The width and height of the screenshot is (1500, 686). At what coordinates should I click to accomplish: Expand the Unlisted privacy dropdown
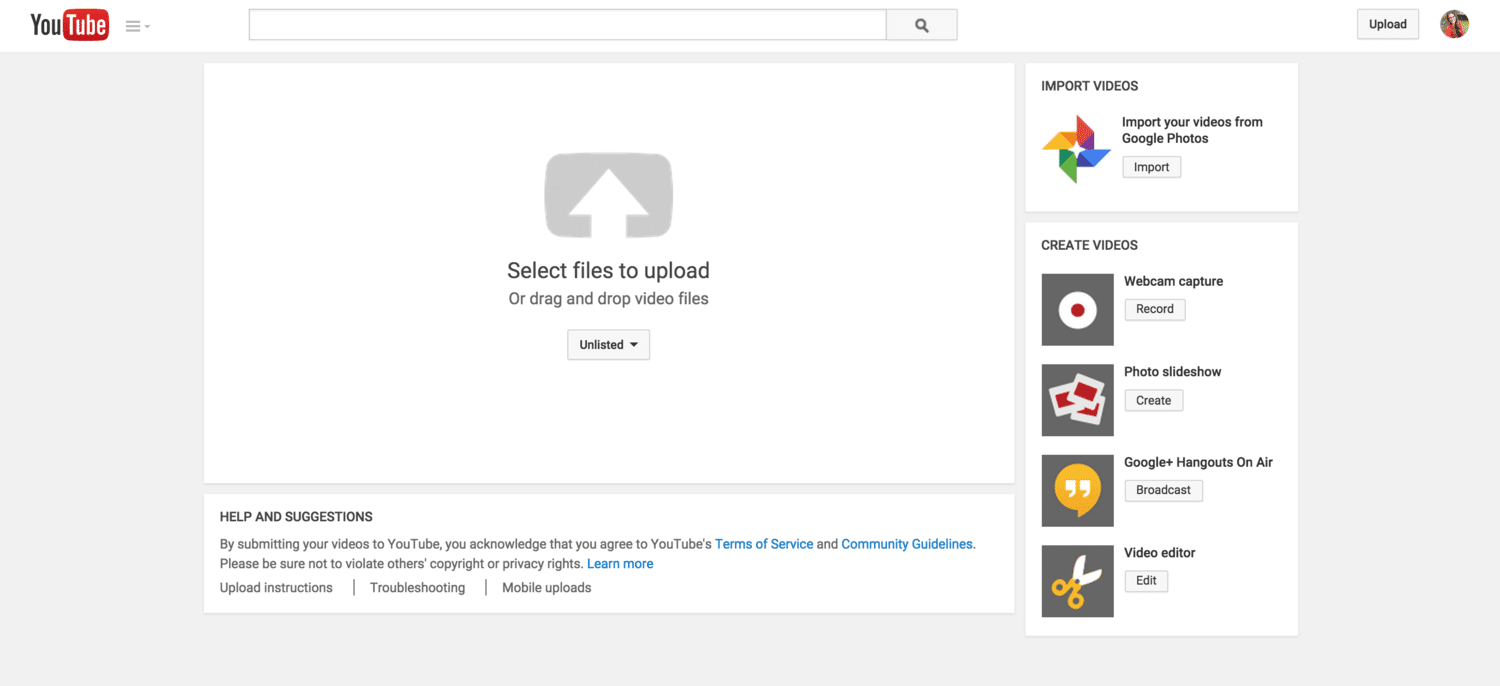(608, 345)
